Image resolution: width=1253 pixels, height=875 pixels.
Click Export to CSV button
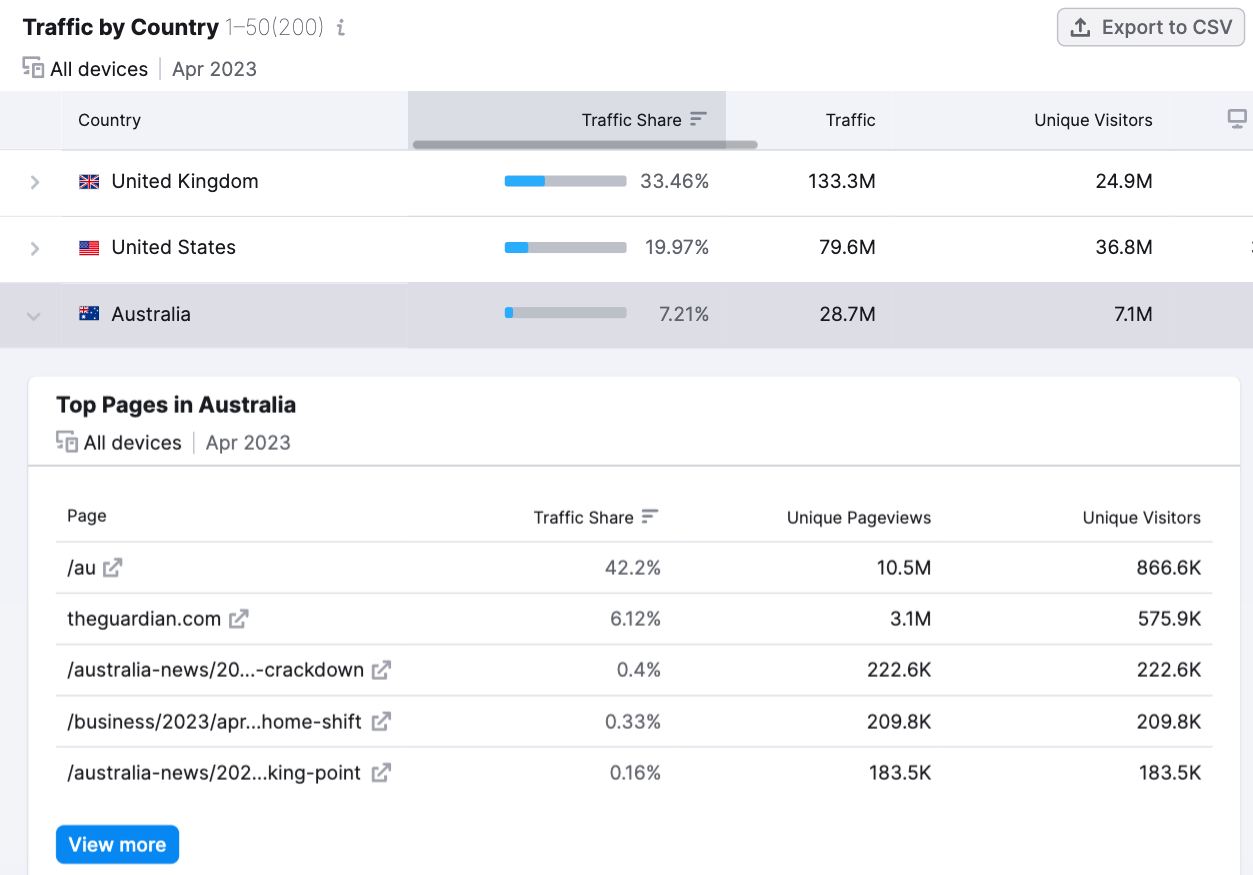click(1150, 28)
